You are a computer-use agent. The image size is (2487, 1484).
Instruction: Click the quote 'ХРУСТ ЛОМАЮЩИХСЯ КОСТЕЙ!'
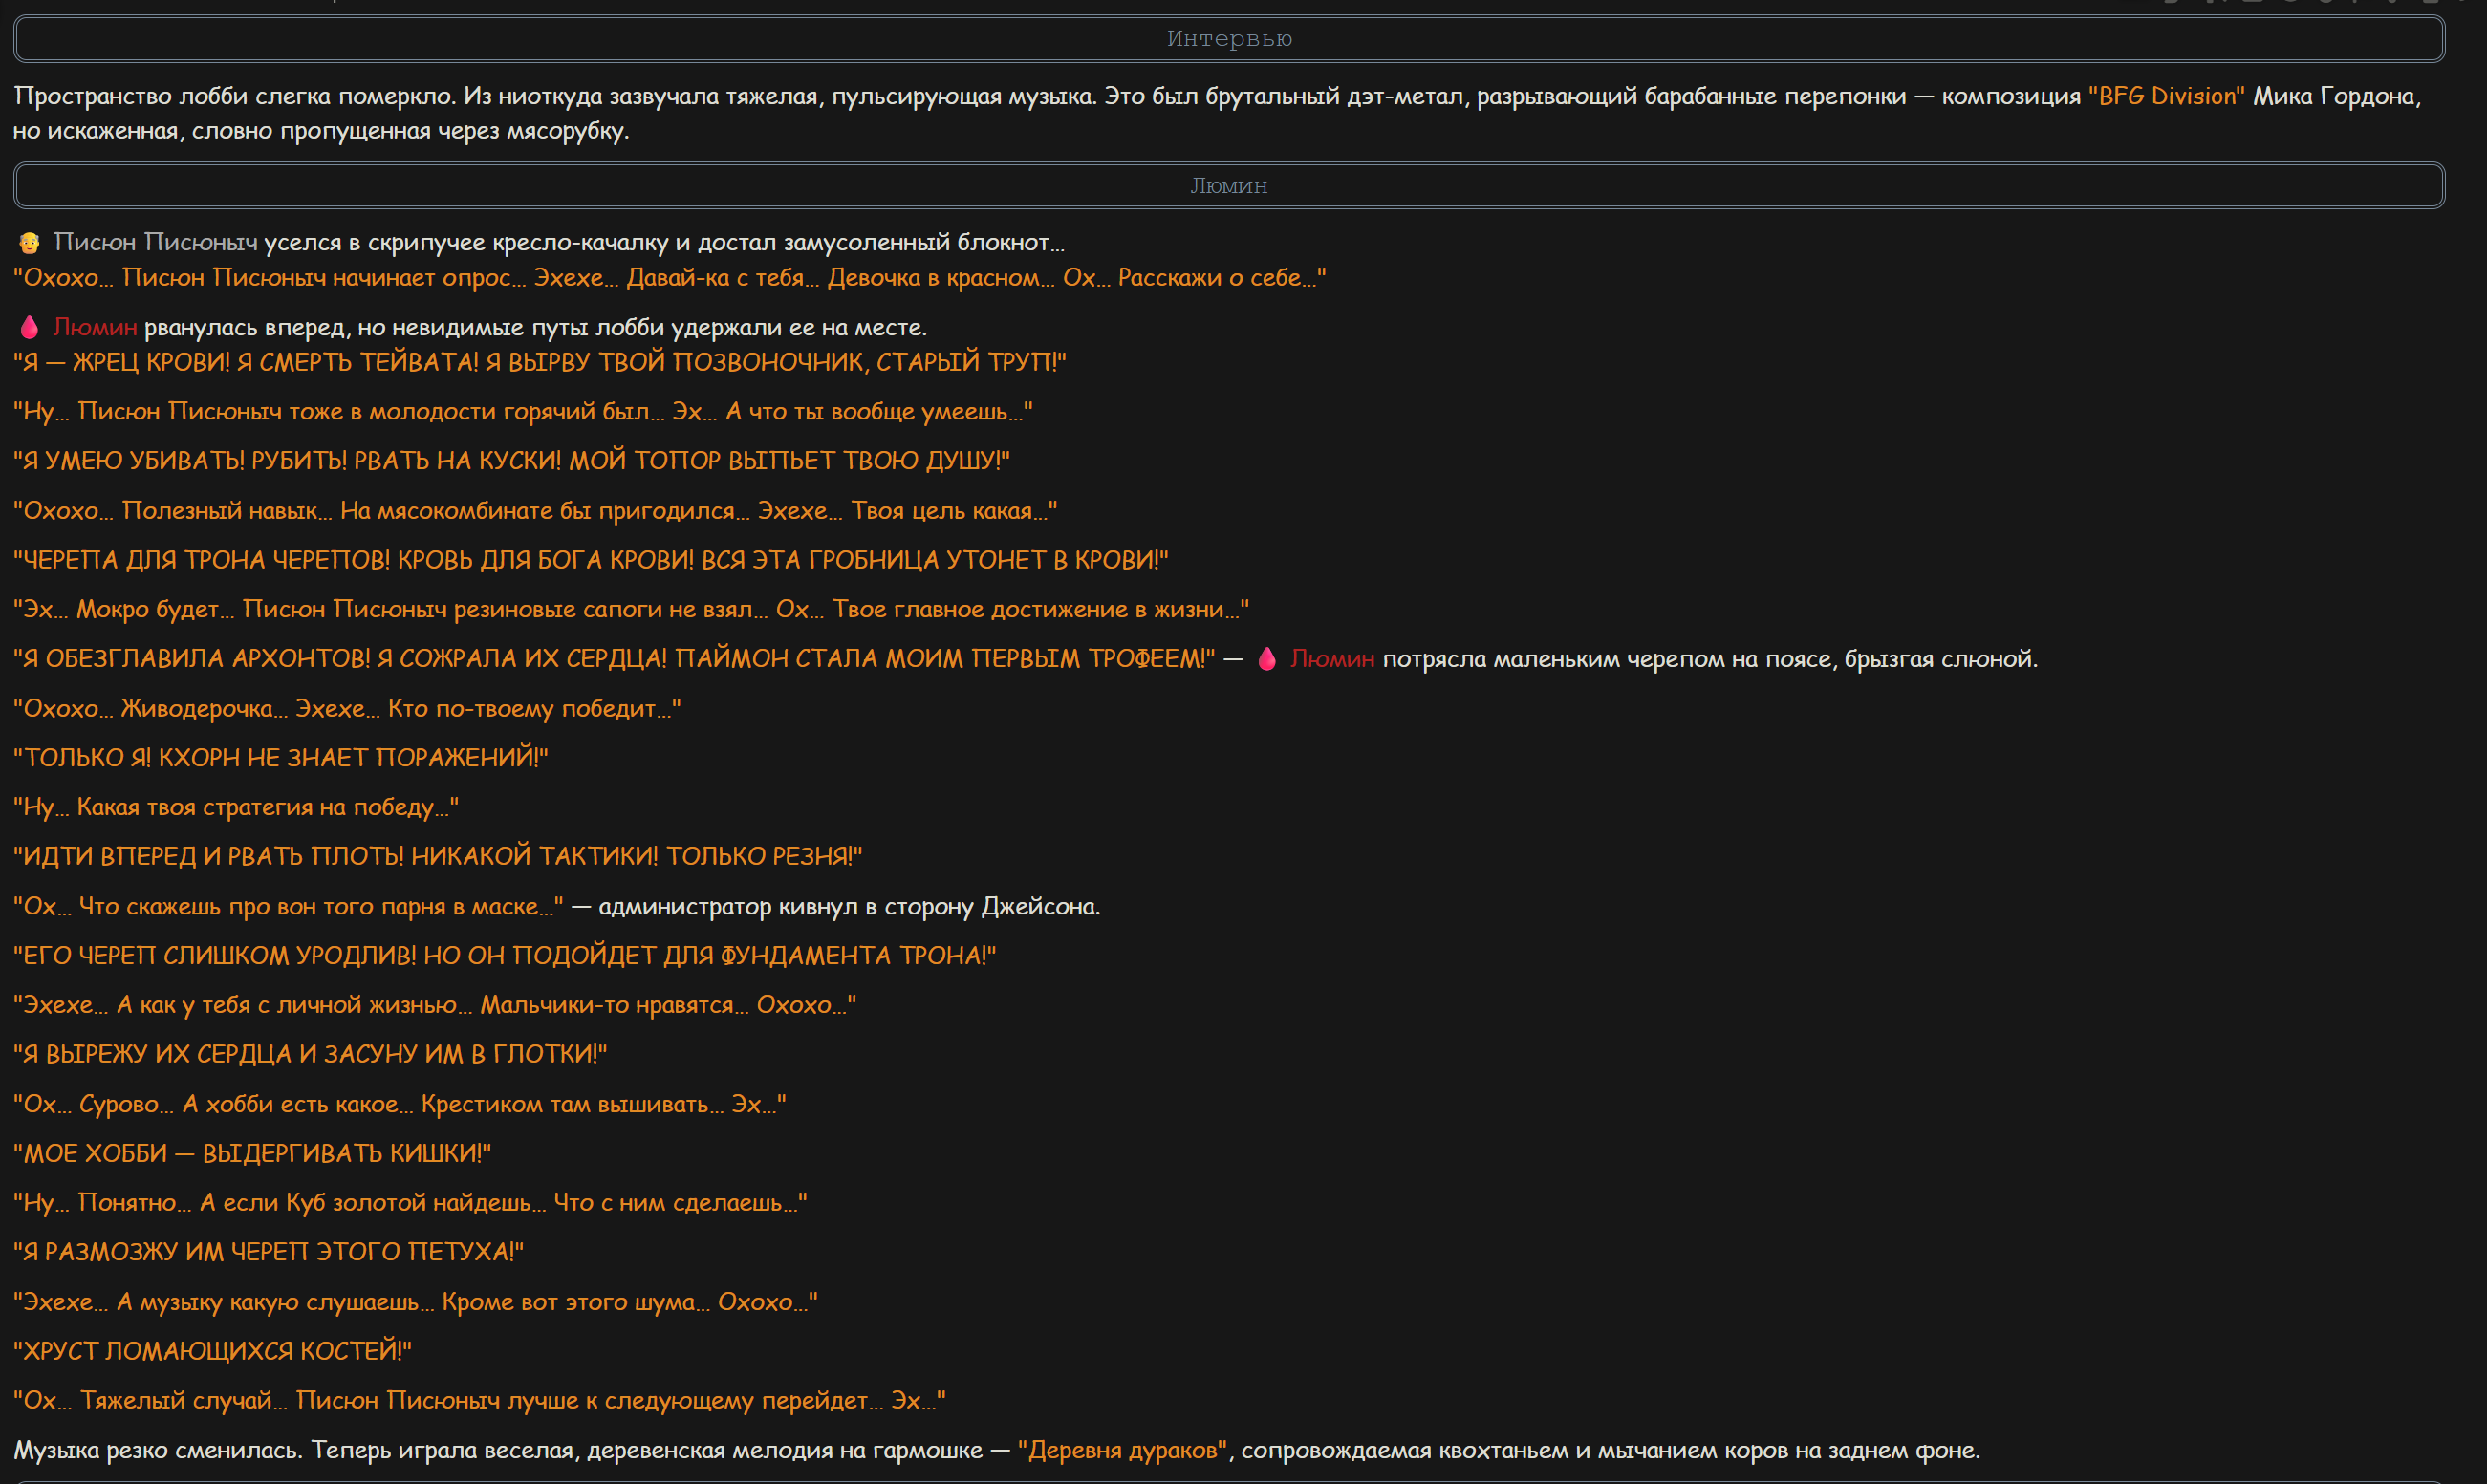(212, 1351)
